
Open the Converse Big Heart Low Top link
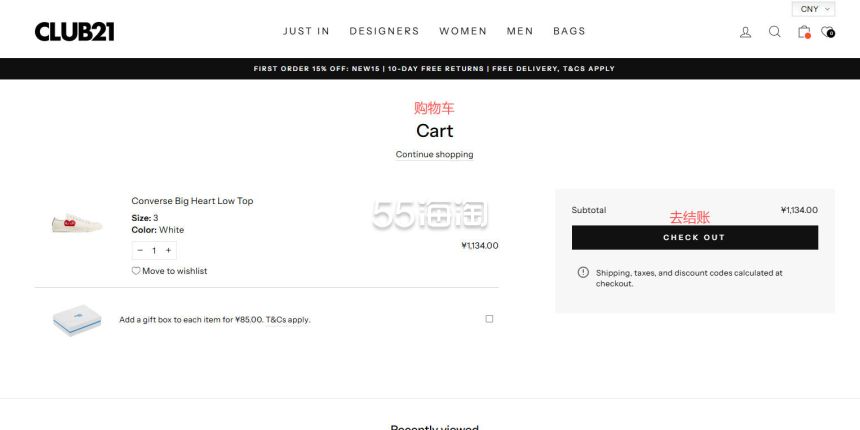pos(192,201)
